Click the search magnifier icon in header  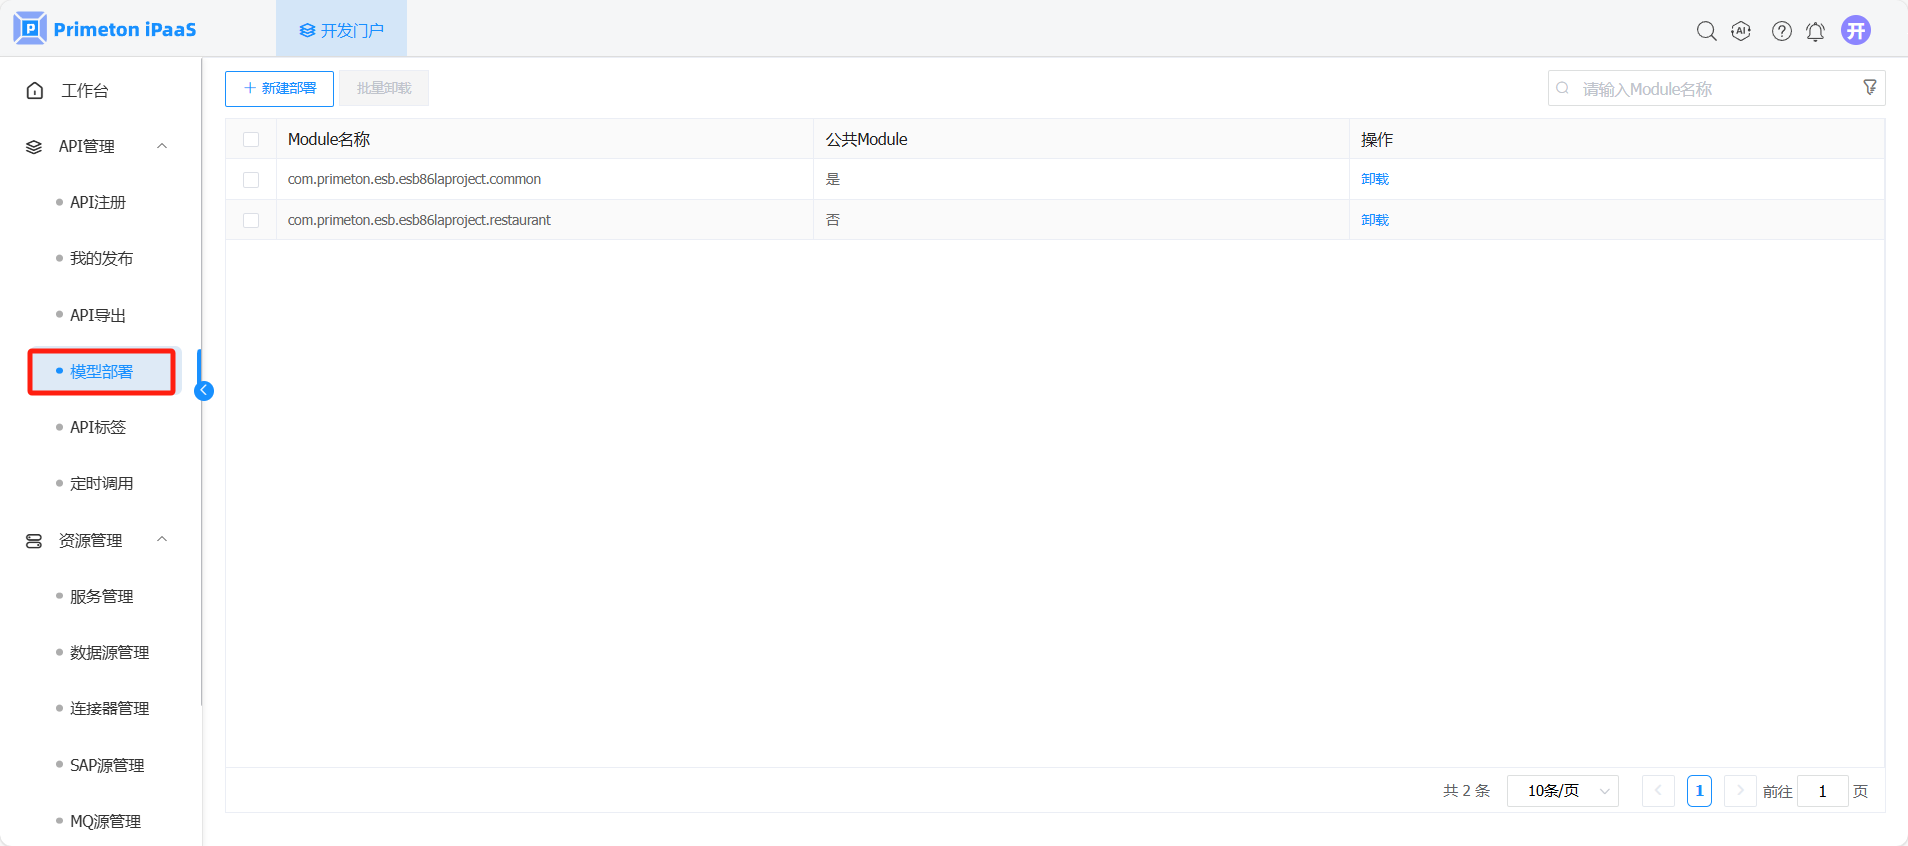1706,31
